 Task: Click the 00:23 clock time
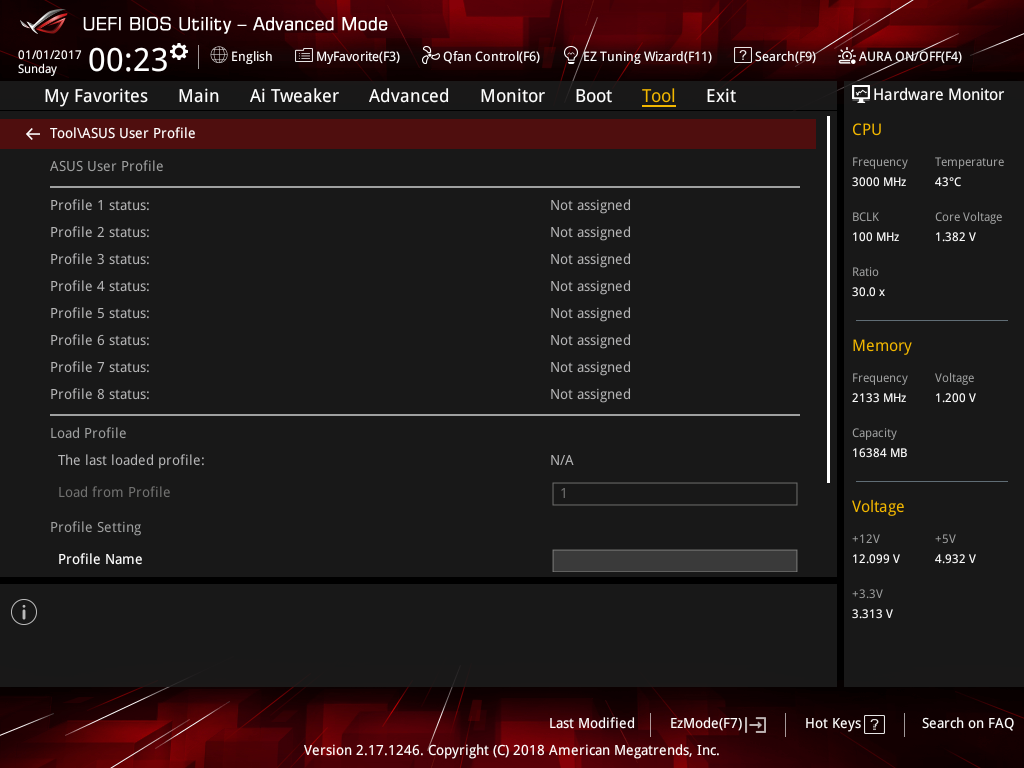128,60
